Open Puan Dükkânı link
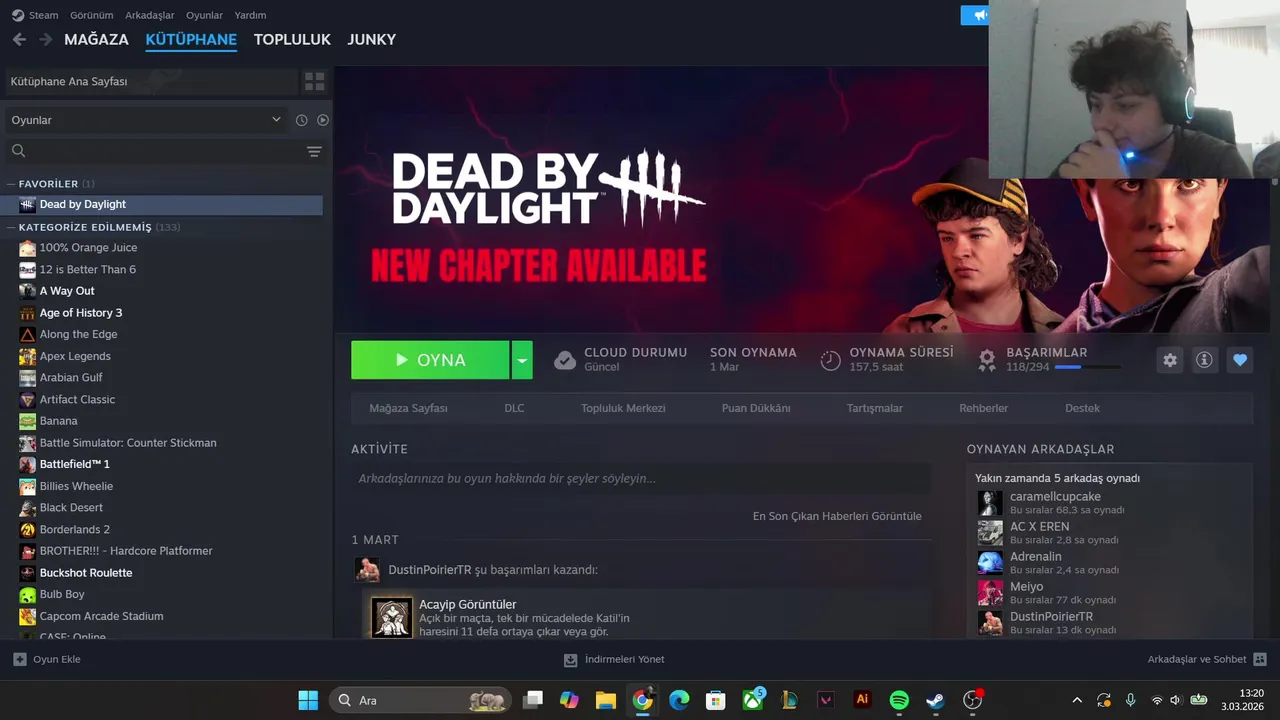 tap(756, 408)
